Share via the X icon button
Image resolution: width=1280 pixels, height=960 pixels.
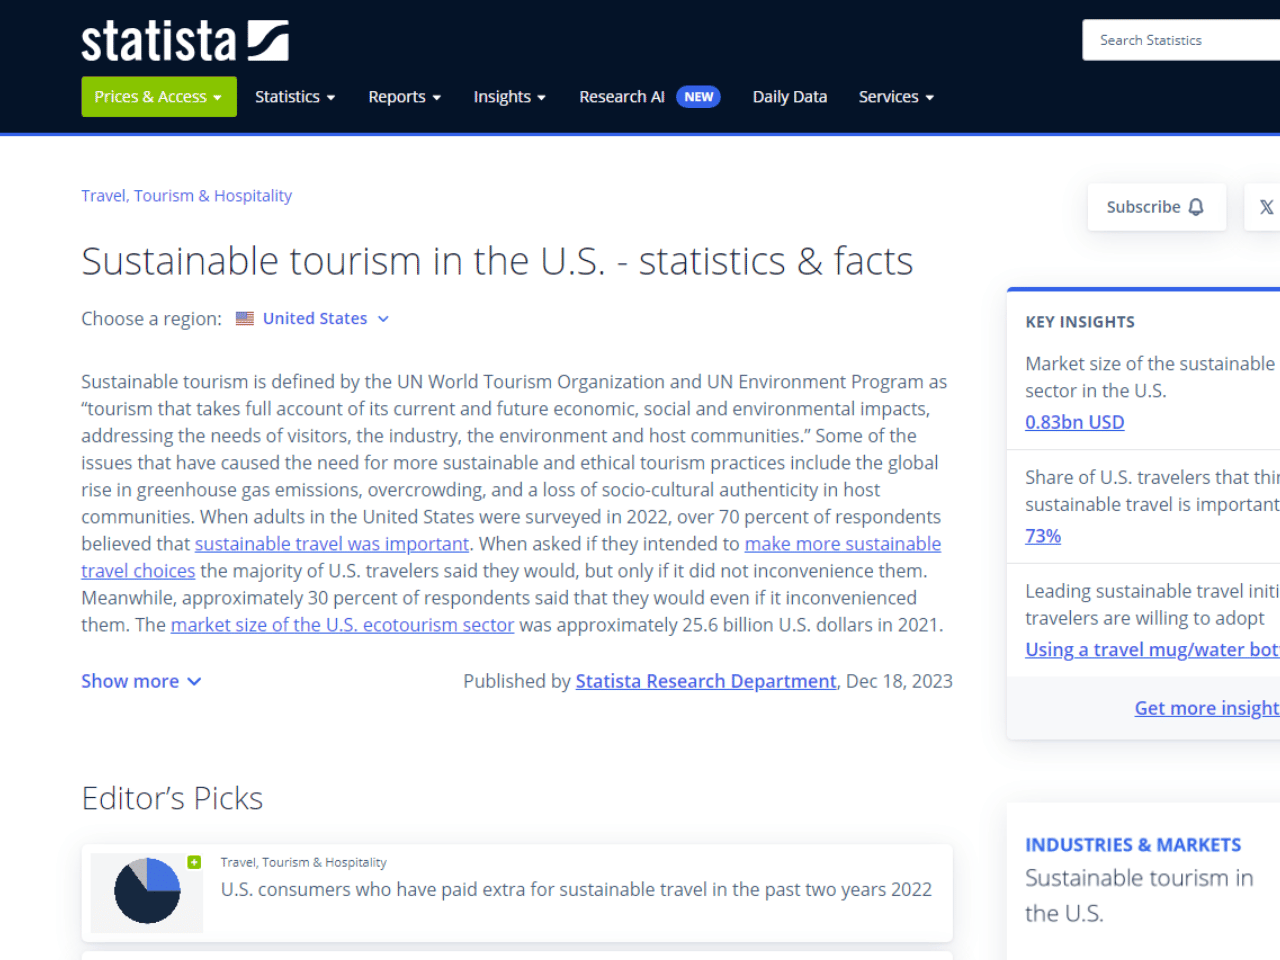pos(1266,207)
